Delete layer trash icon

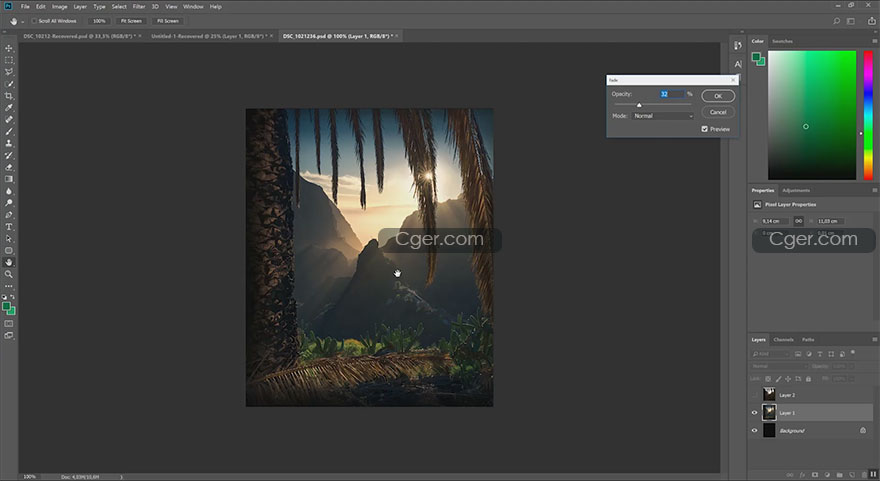click(x=864, y=475)
